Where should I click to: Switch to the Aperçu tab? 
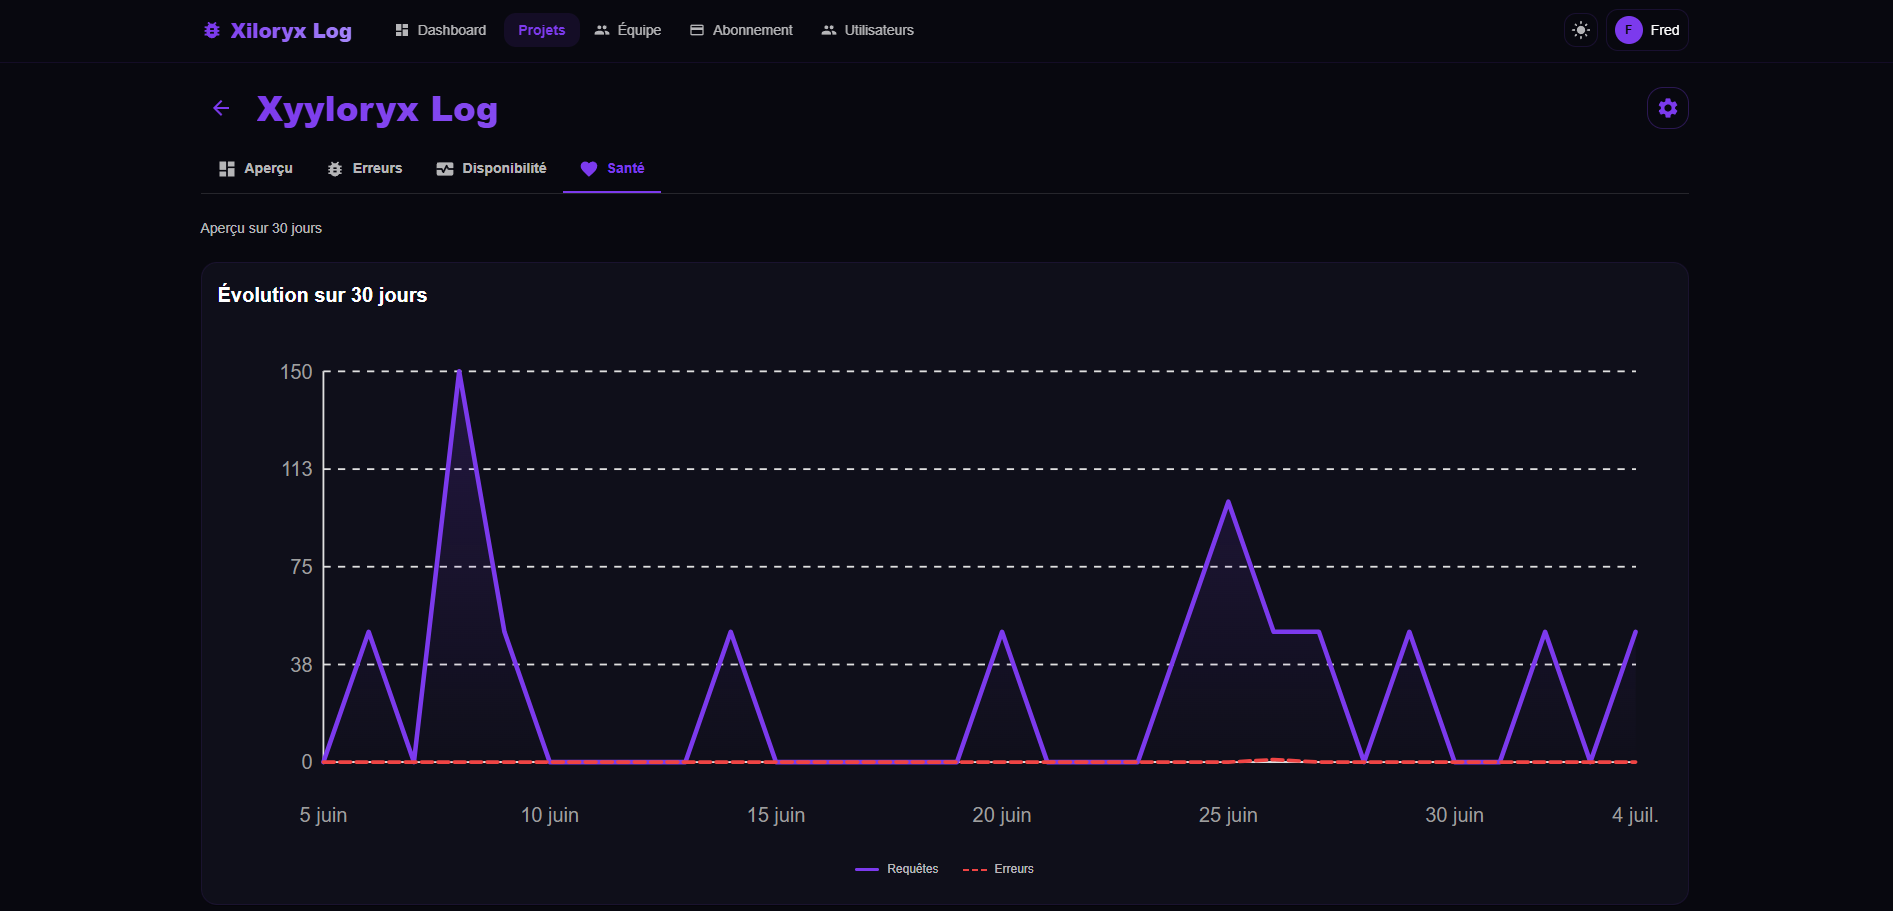[256, 169]
